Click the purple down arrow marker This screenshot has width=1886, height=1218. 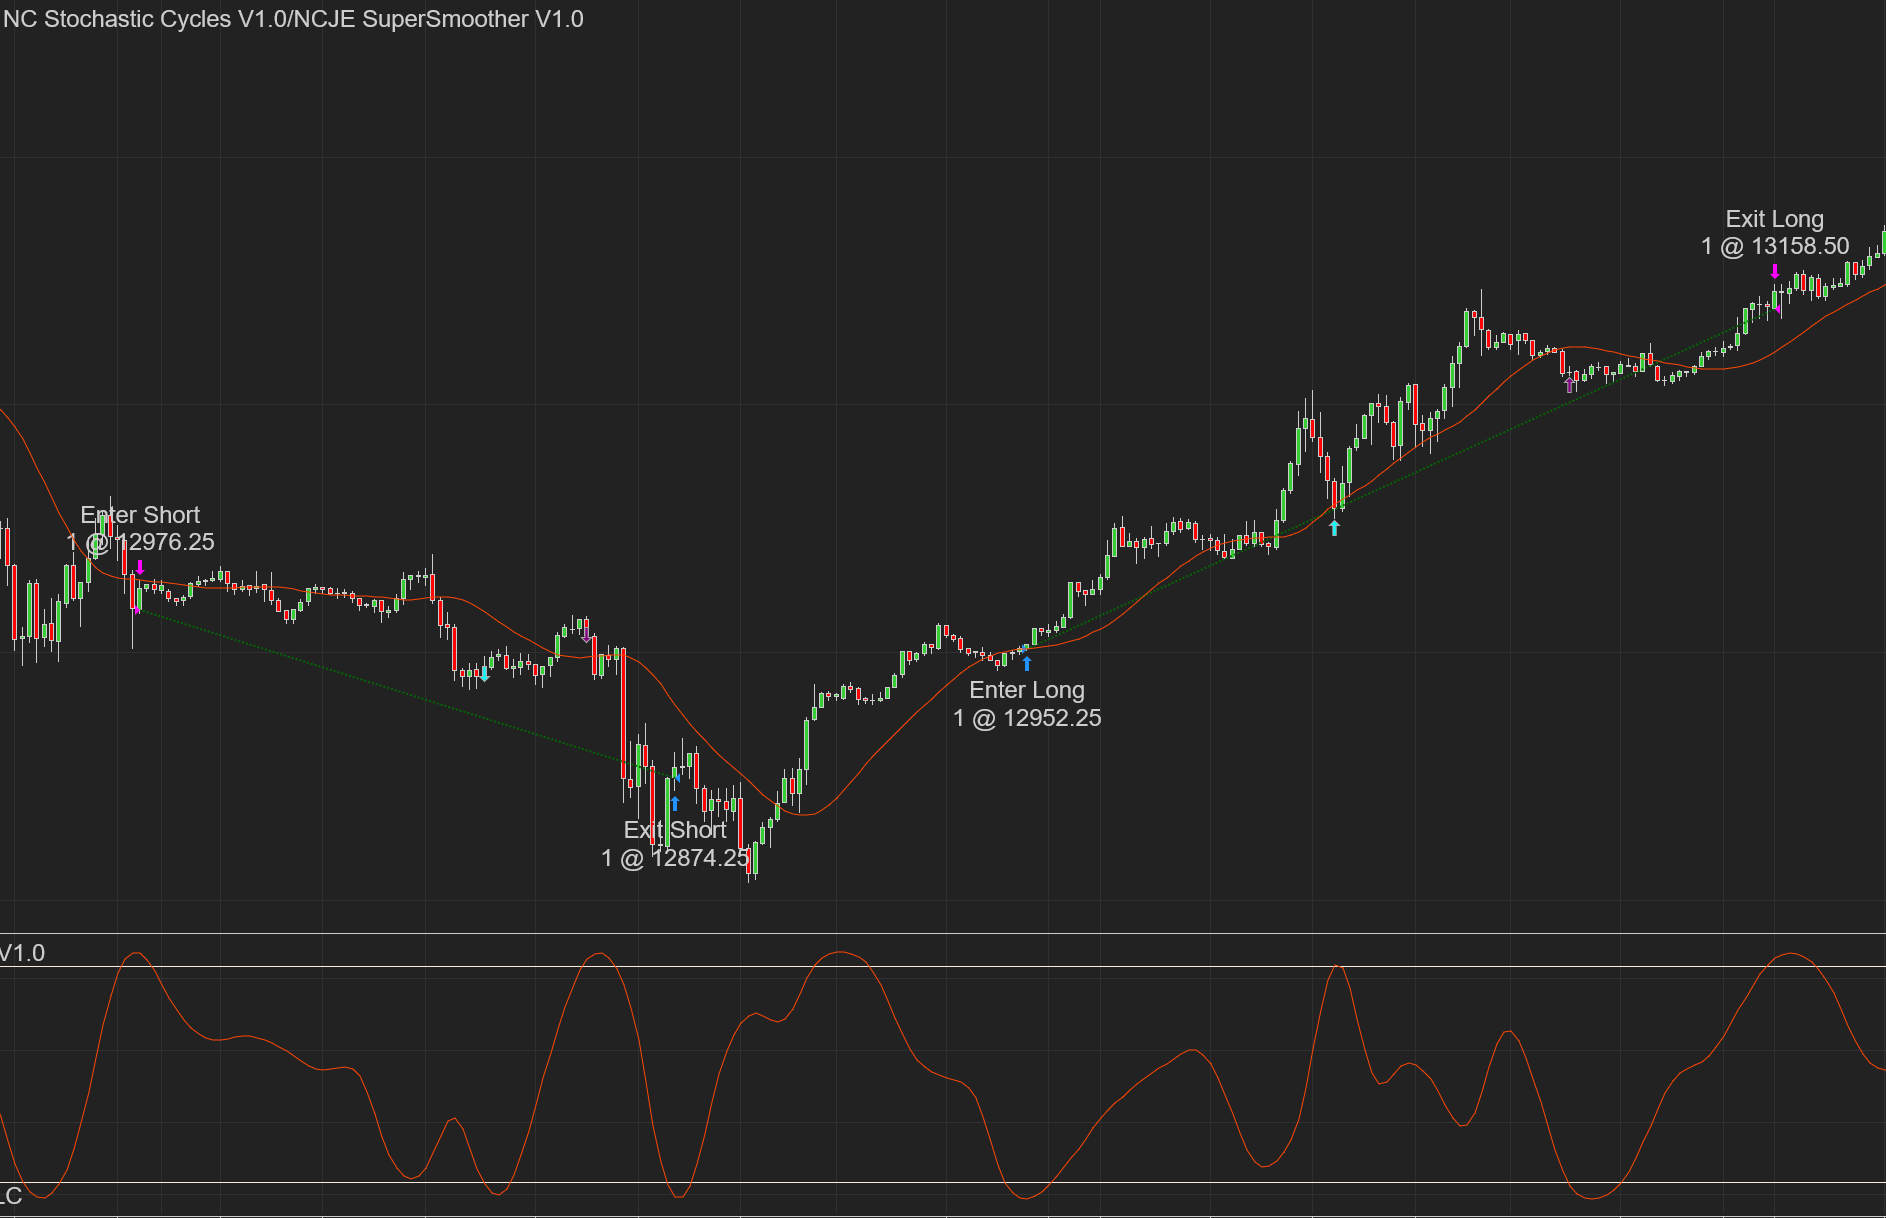586,635
